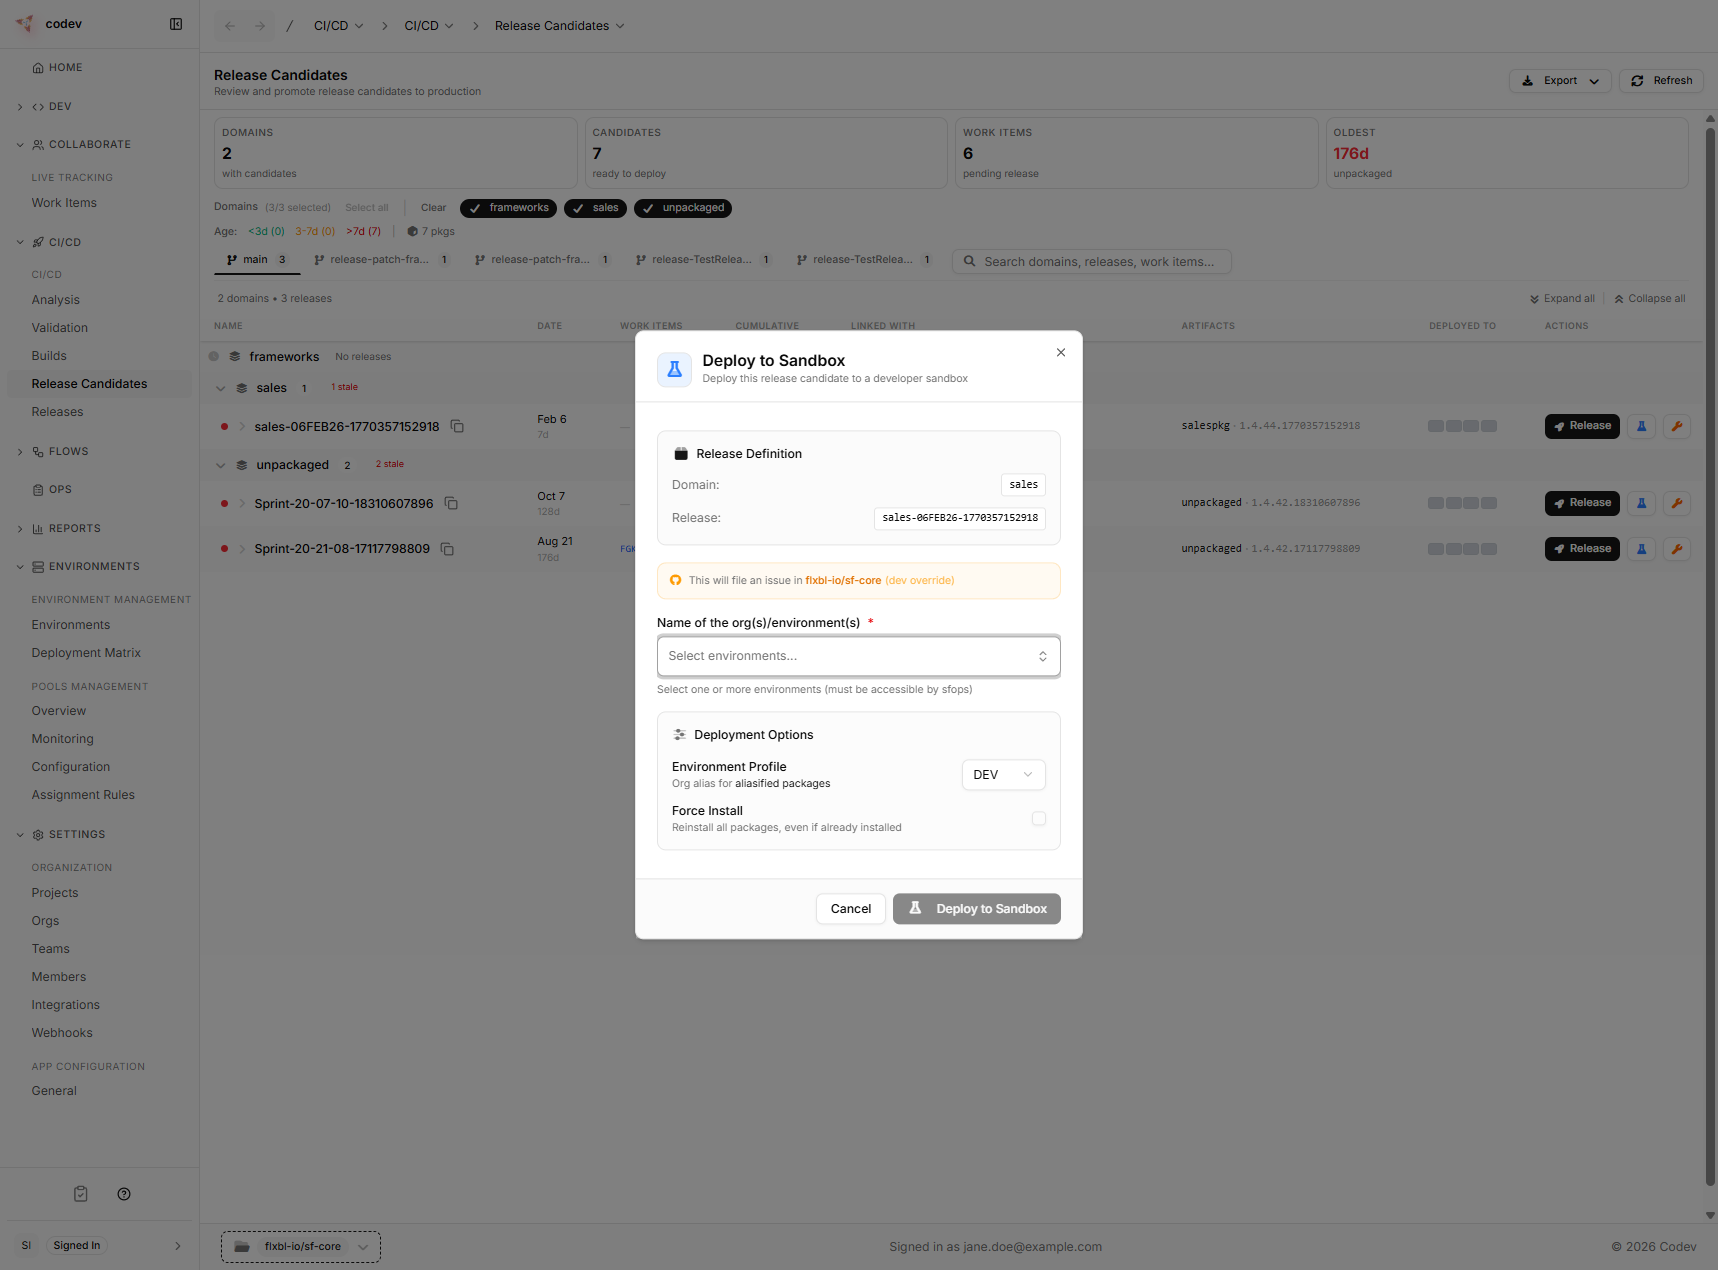Open Releases in the CI/CD sidebar
The image size is (1718, 1270).
click(57, 412)
